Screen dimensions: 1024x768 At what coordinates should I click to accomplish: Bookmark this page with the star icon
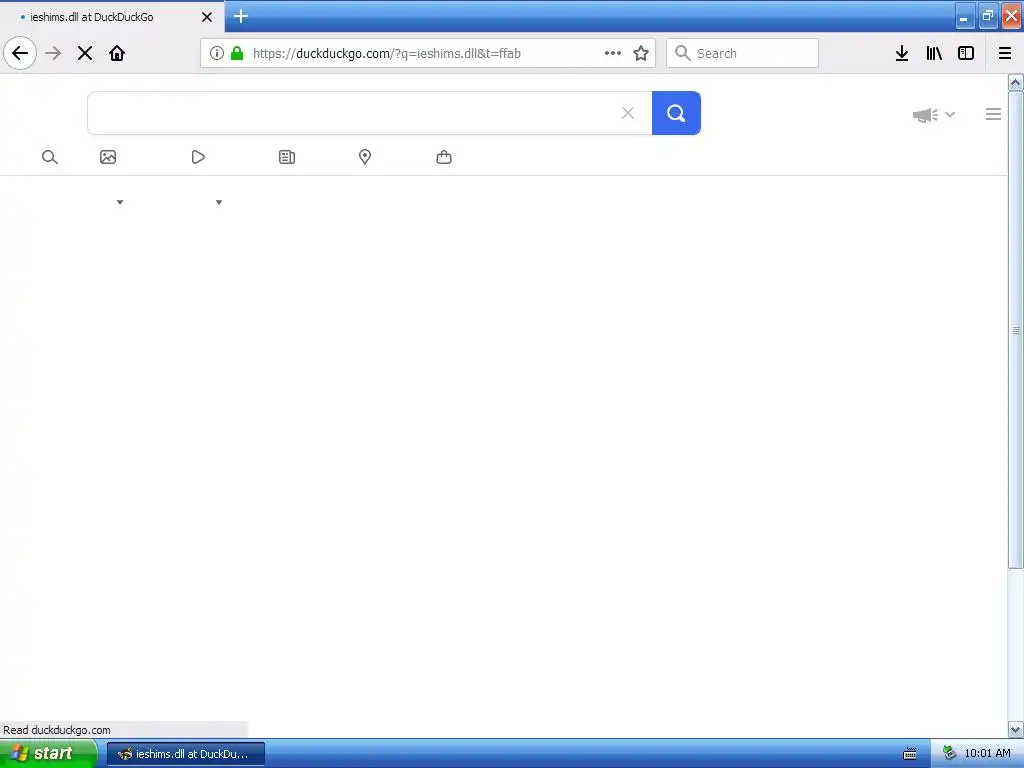pyautogui.click(x=641, y=53)
